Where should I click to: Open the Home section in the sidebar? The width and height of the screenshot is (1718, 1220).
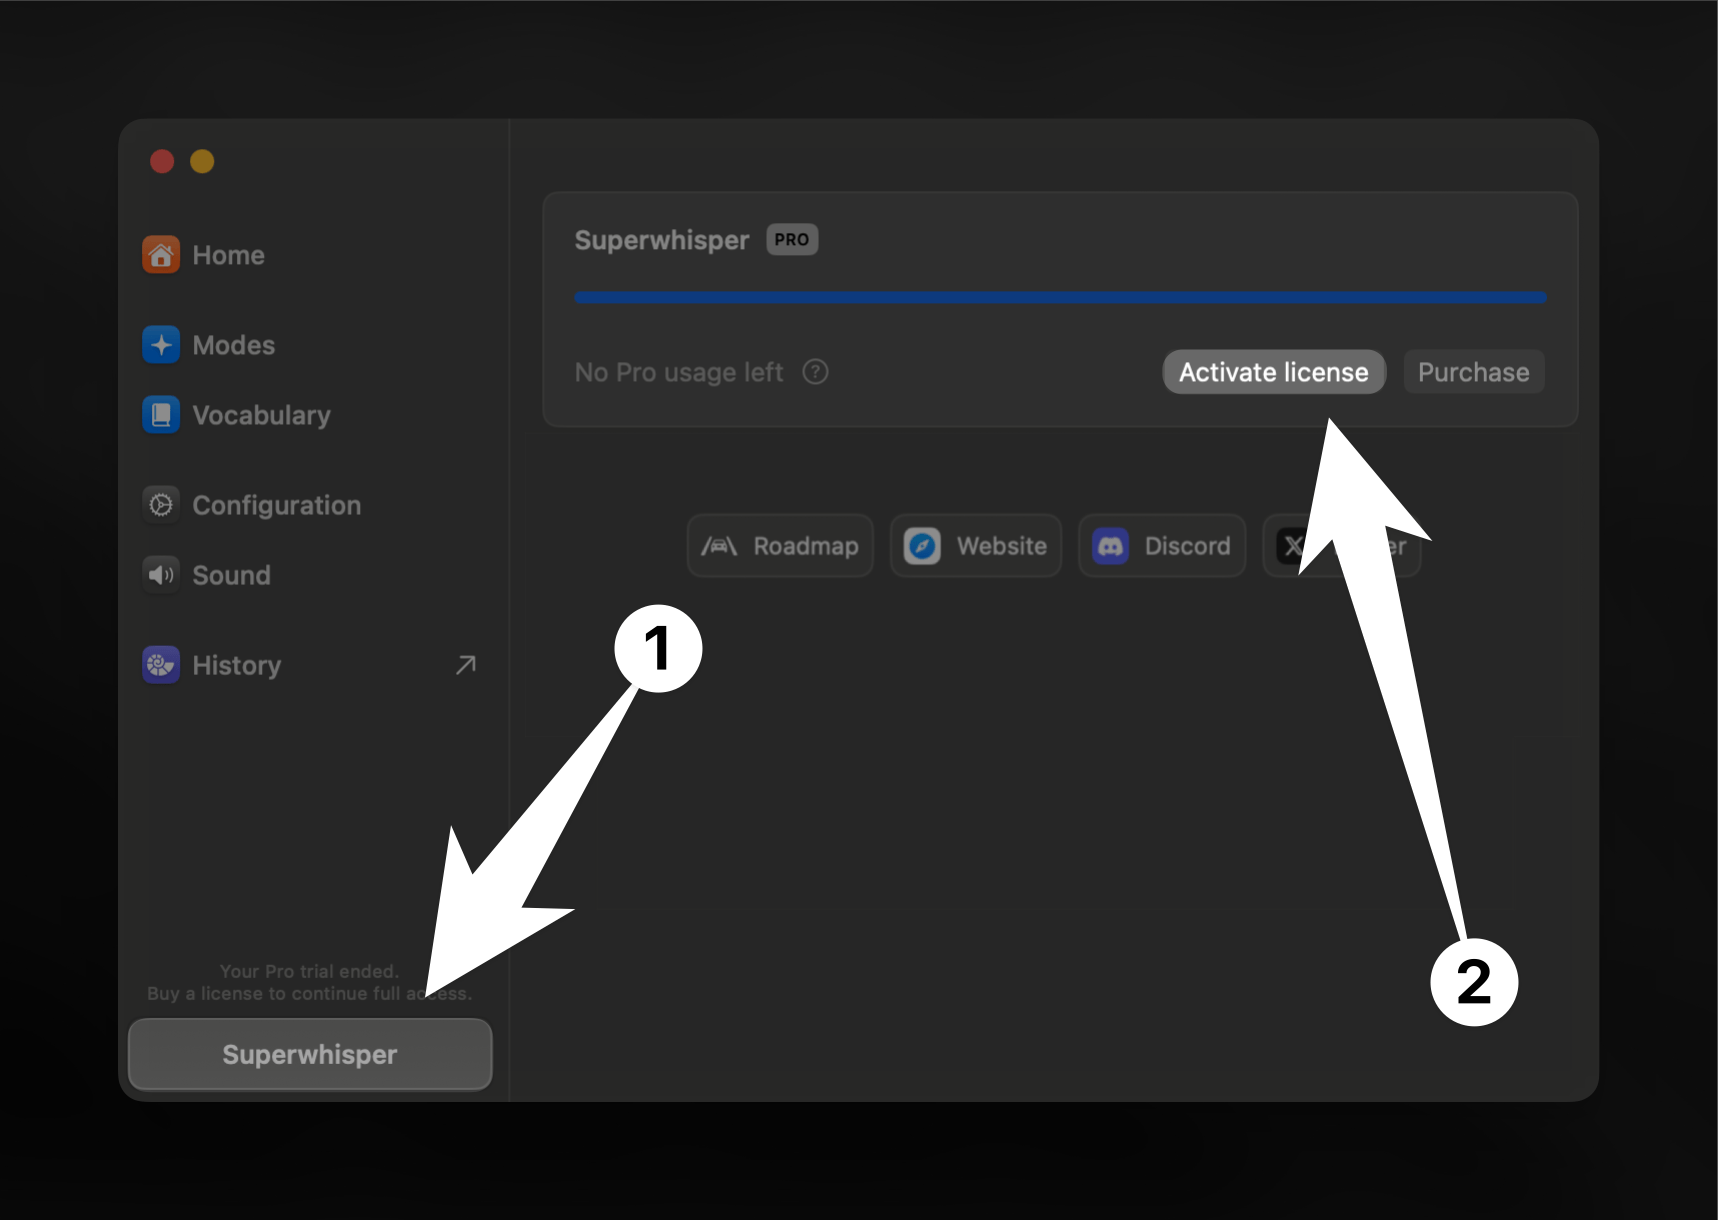click(x=228, y=255)
